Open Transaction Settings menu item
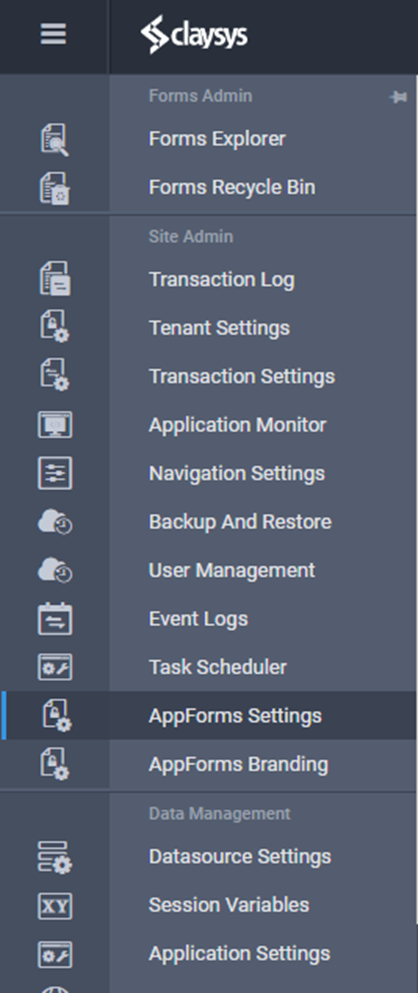Image resolution: width=418 pixels, height=993 pixels. pos(242,377)
